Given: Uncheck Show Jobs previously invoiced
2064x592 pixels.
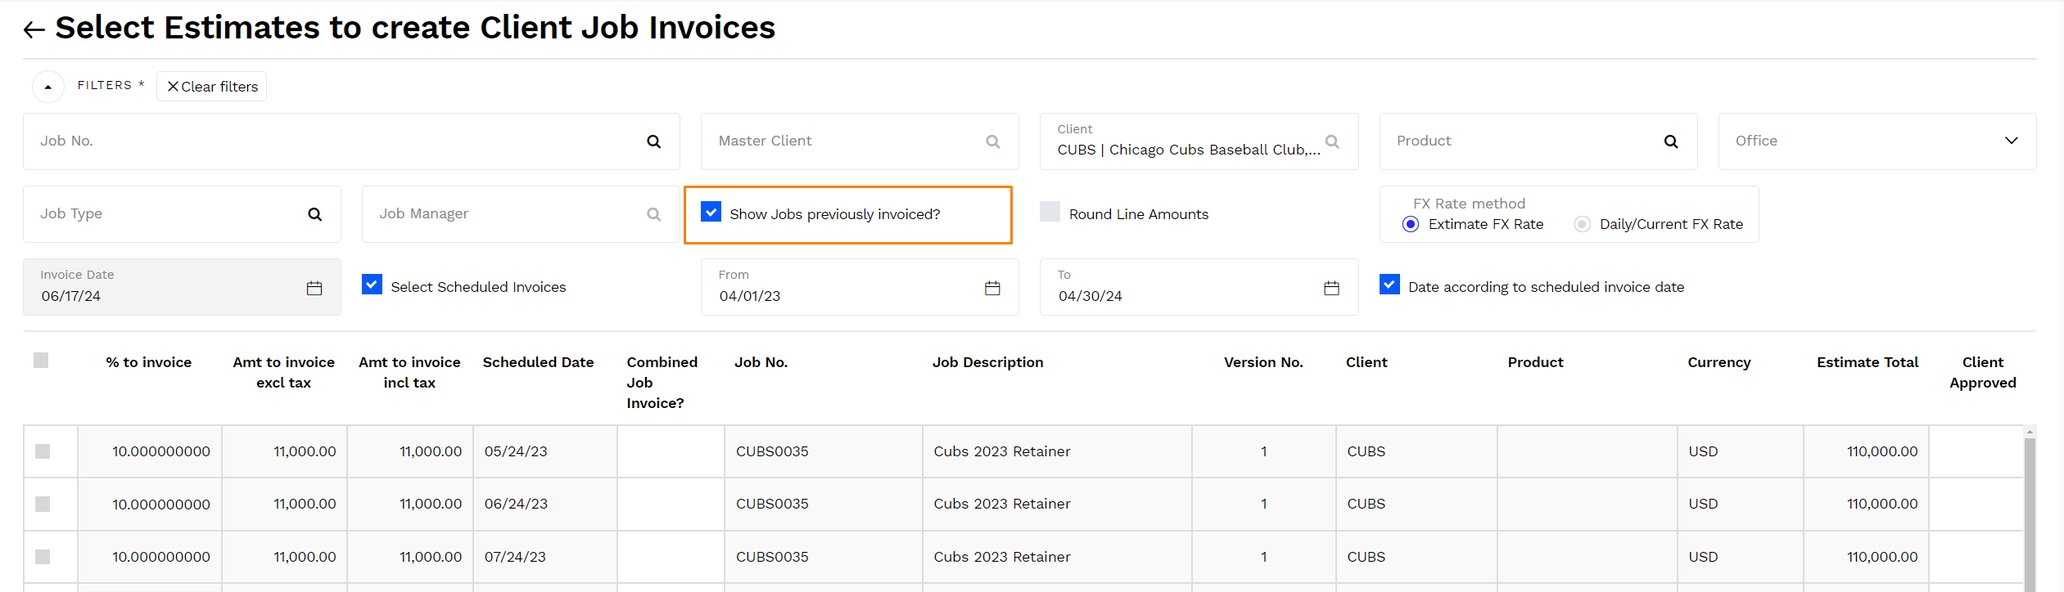Looking at the screenshot, I should click(711, 212).
